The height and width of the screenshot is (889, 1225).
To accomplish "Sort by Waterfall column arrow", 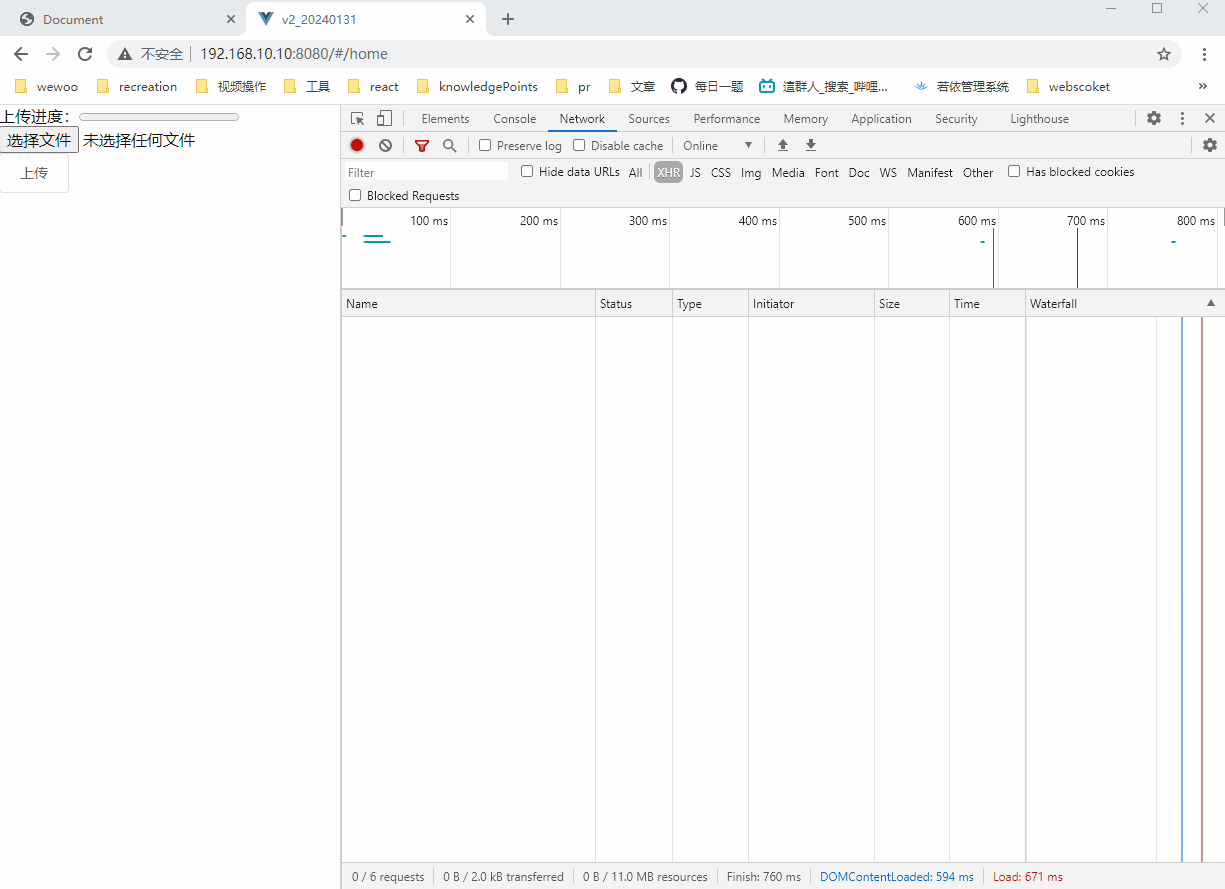I will point(1211,303).
